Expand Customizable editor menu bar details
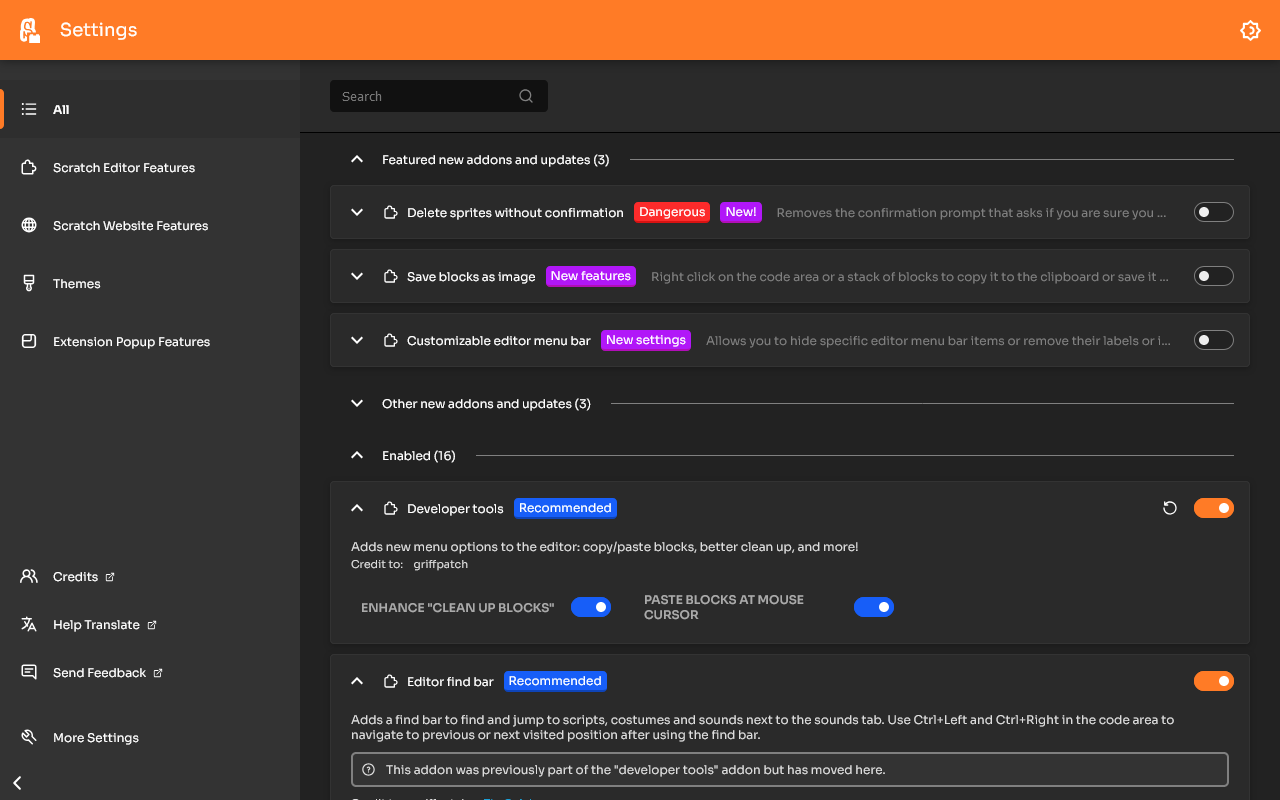 point(357,340)
